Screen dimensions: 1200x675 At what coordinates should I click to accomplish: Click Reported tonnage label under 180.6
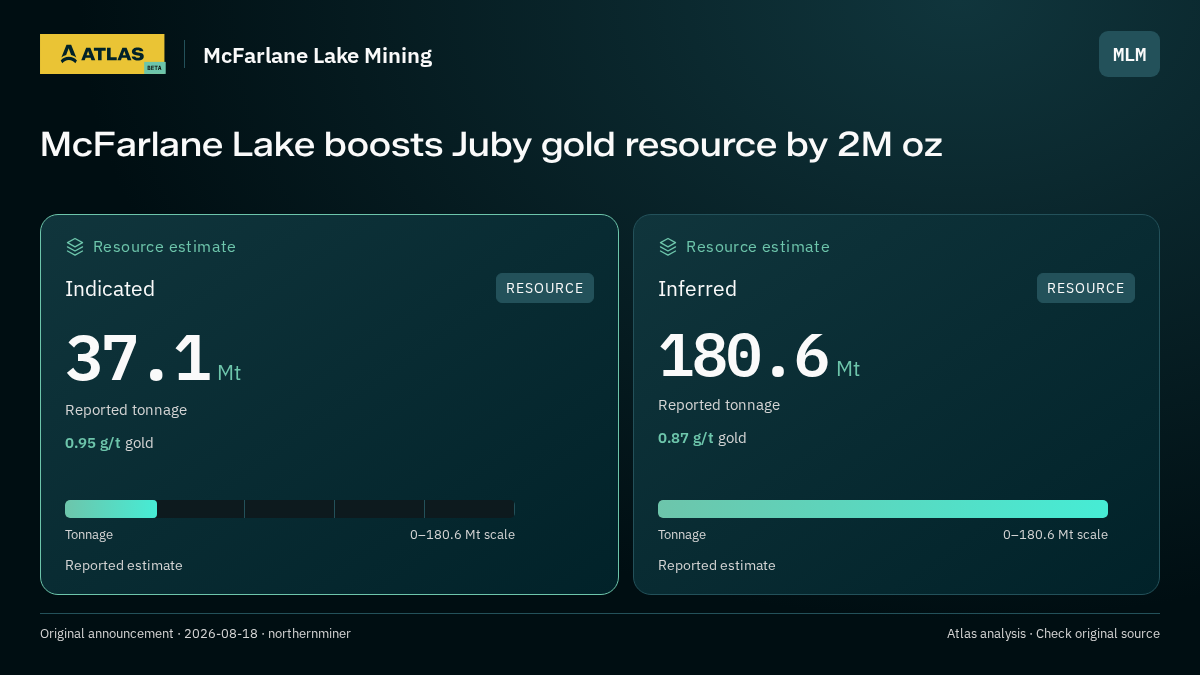coord(719,405)
